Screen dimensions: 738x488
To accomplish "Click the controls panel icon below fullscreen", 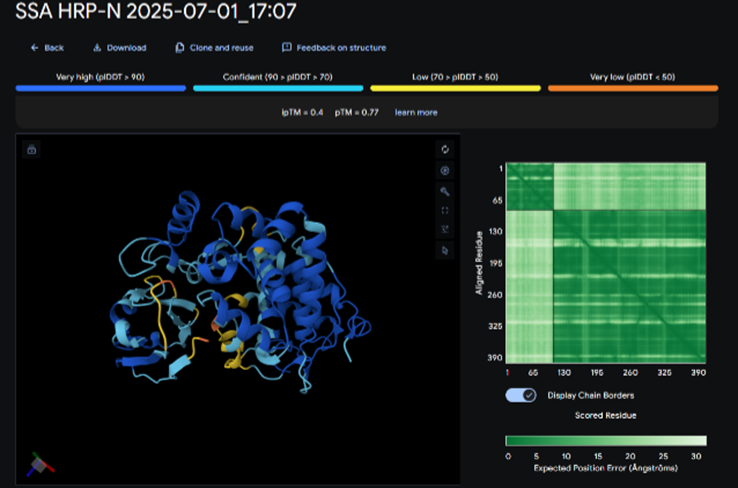I will point(445,230).
